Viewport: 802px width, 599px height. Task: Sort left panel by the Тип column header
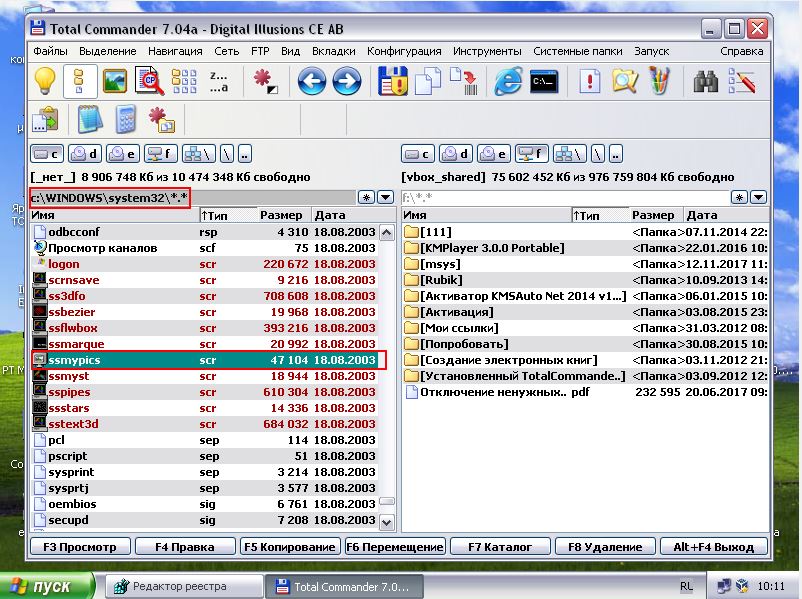coord(228,215)
